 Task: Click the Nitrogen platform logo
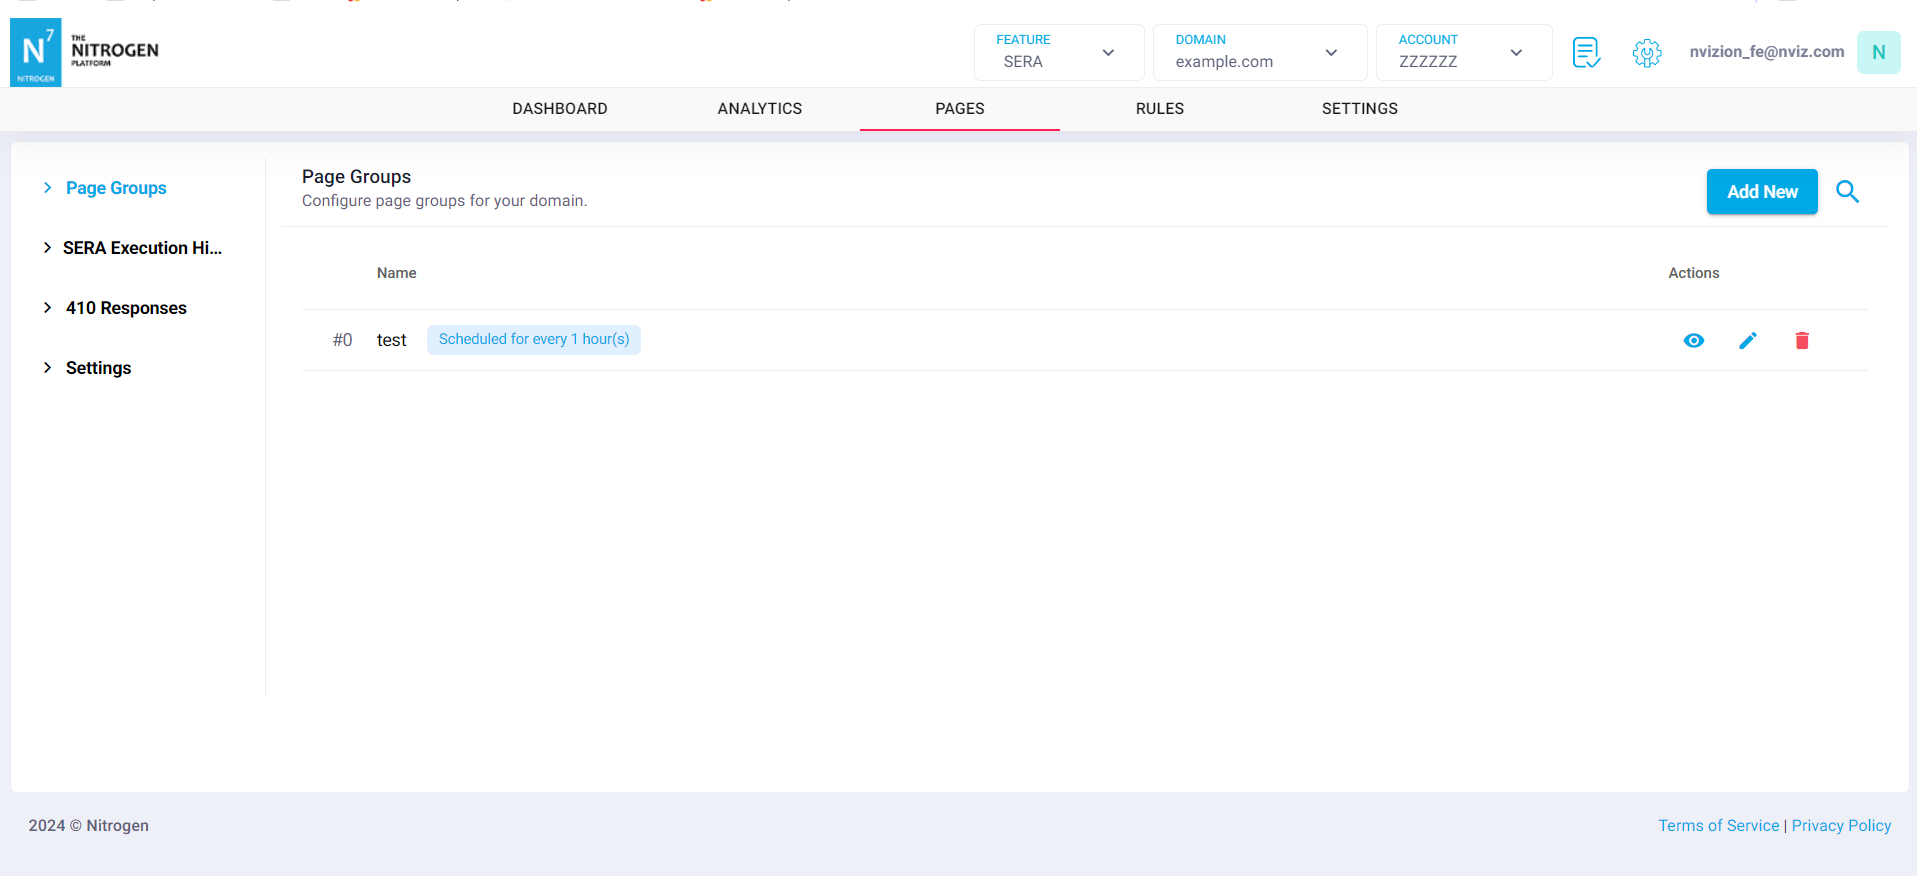click(x=85, y=52)
